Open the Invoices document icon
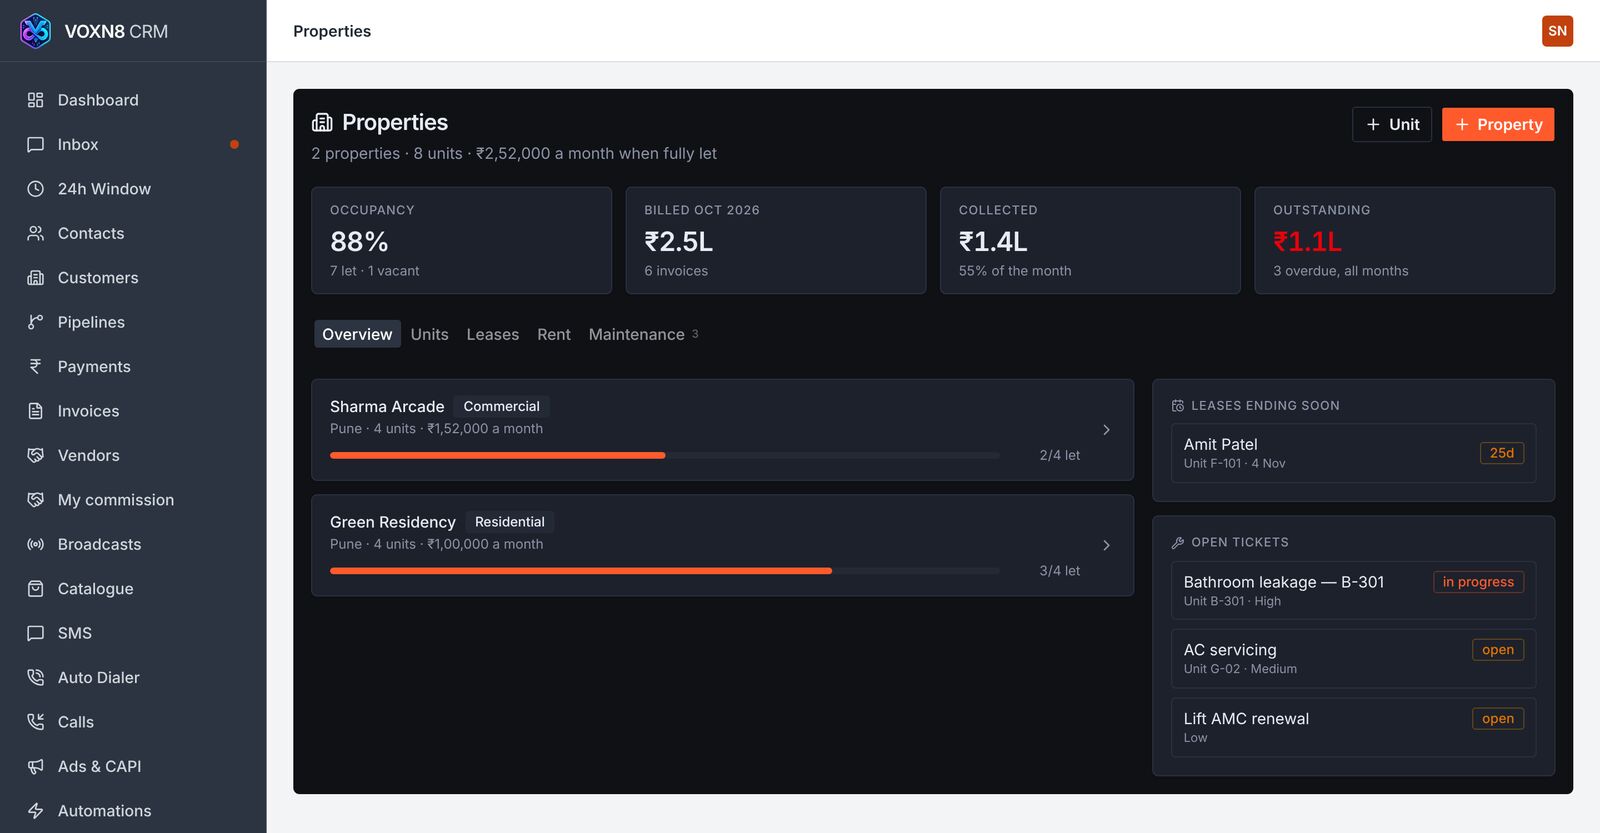The image size is (1600, 833). coord(35,411)
